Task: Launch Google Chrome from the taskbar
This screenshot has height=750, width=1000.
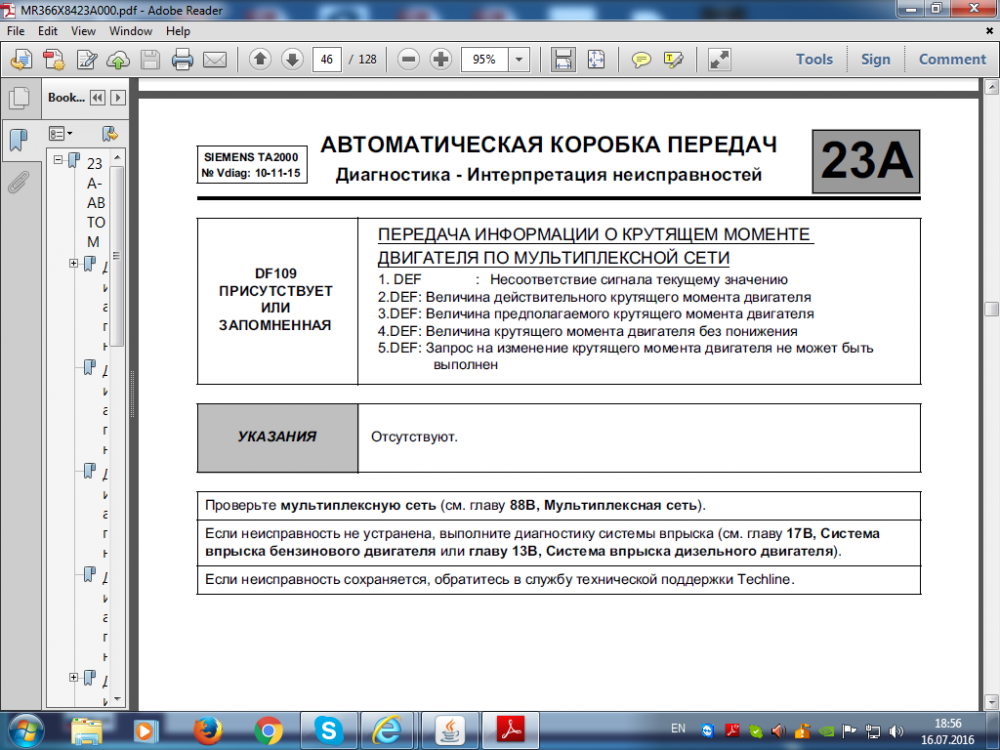Action: click(x=268, y=731)
